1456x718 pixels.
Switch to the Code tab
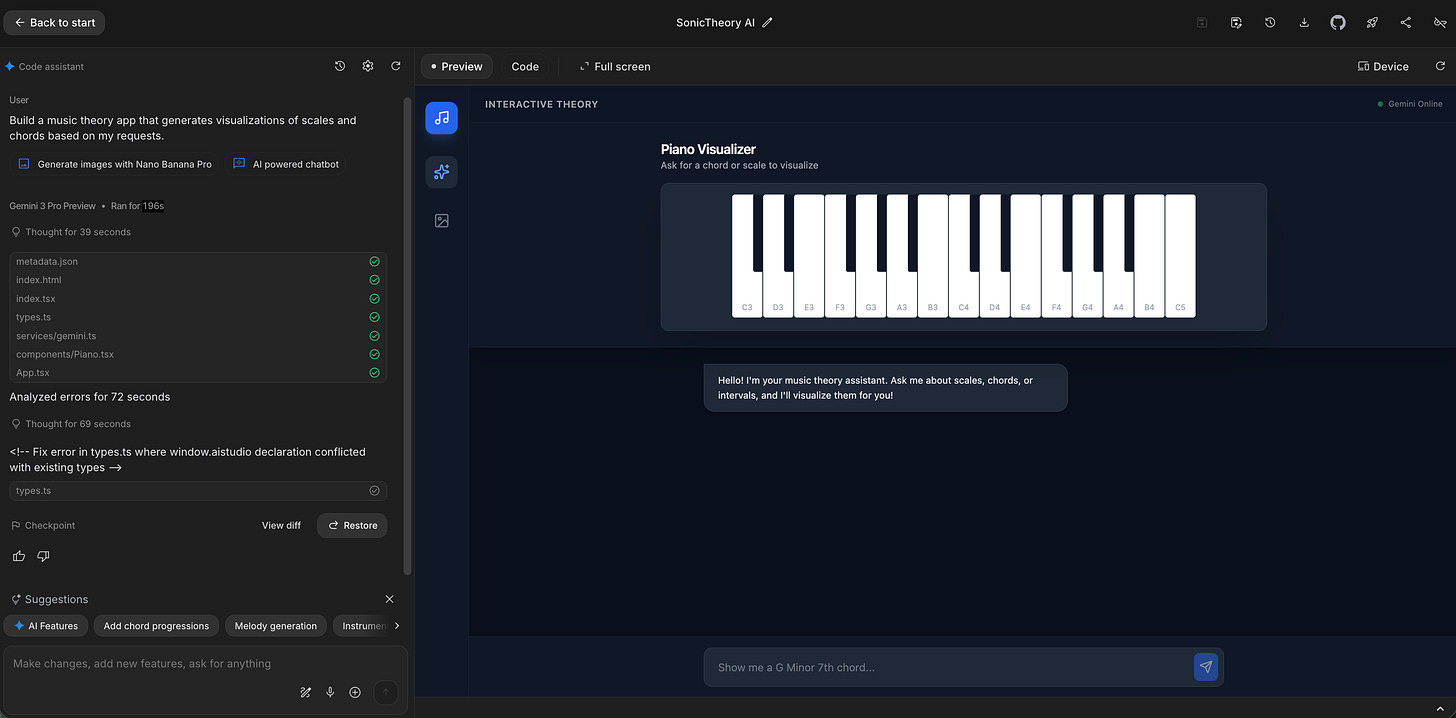pyautogui.click(x=525, y=66)
